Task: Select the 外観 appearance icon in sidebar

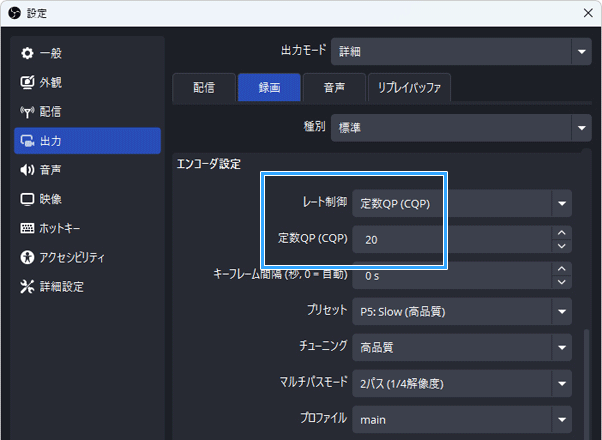Action: tap(27, 82)
